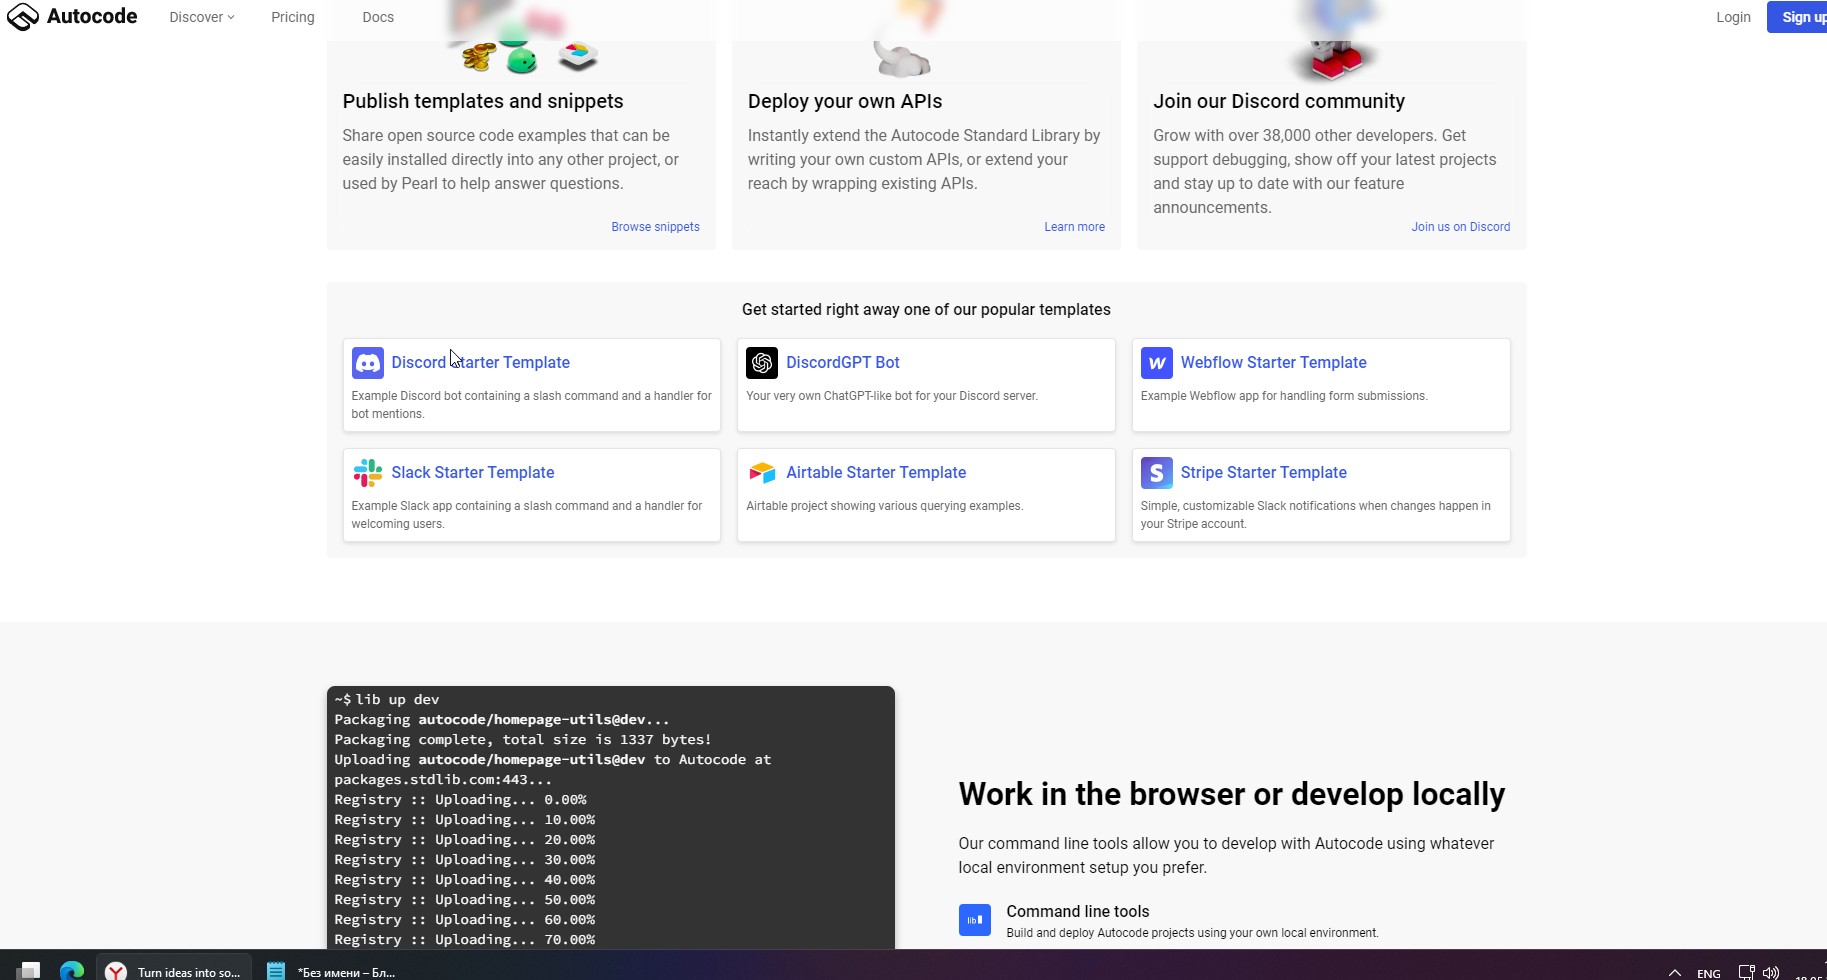Click 'Get started right away' templates heading
This screenshot has width=1827, height=980.
tap(926, 310)
